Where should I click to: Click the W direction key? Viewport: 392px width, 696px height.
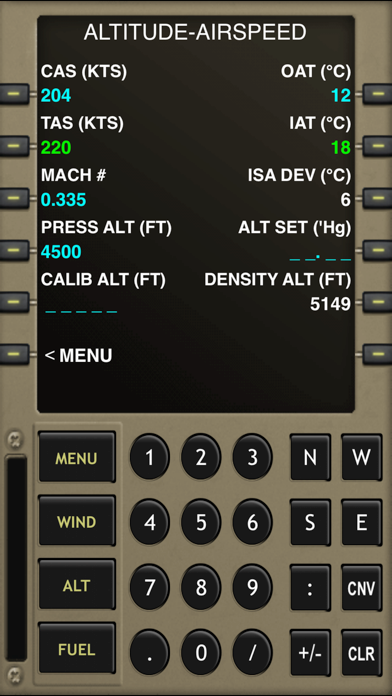pos(361,457)
